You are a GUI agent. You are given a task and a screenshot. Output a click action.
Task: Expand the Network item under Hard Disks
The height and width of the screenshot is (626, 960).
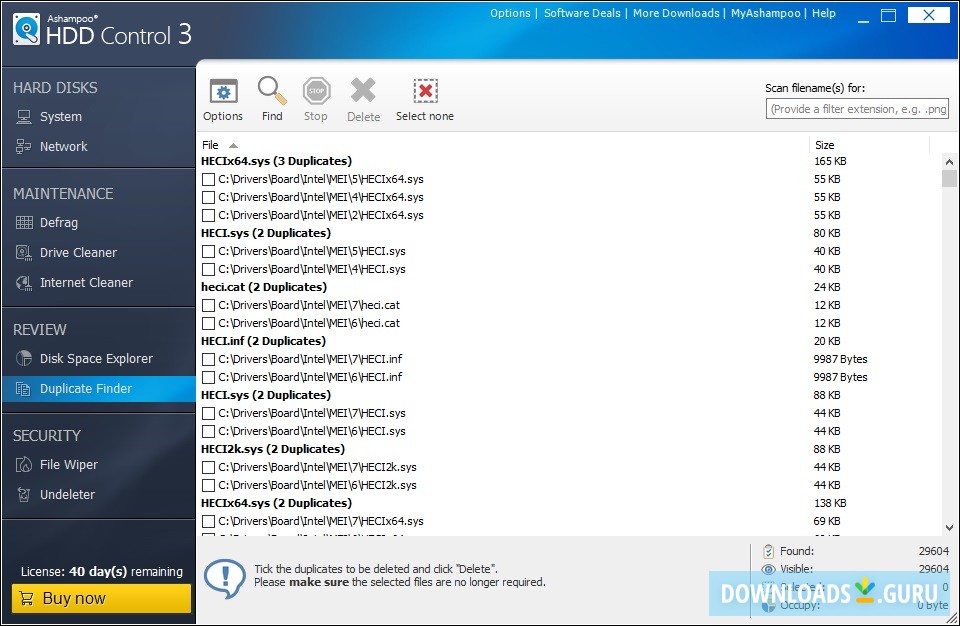click(x=65, y=146)
